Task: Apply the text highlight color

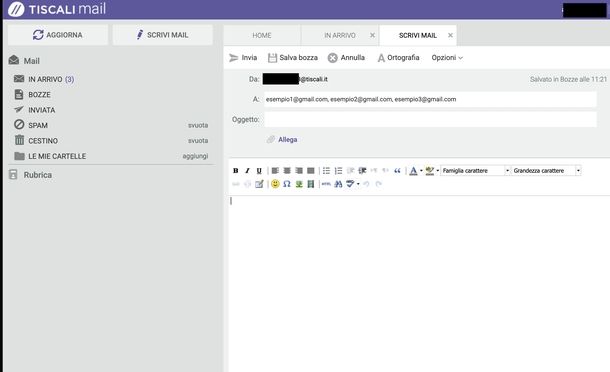Action: (429, 170)
